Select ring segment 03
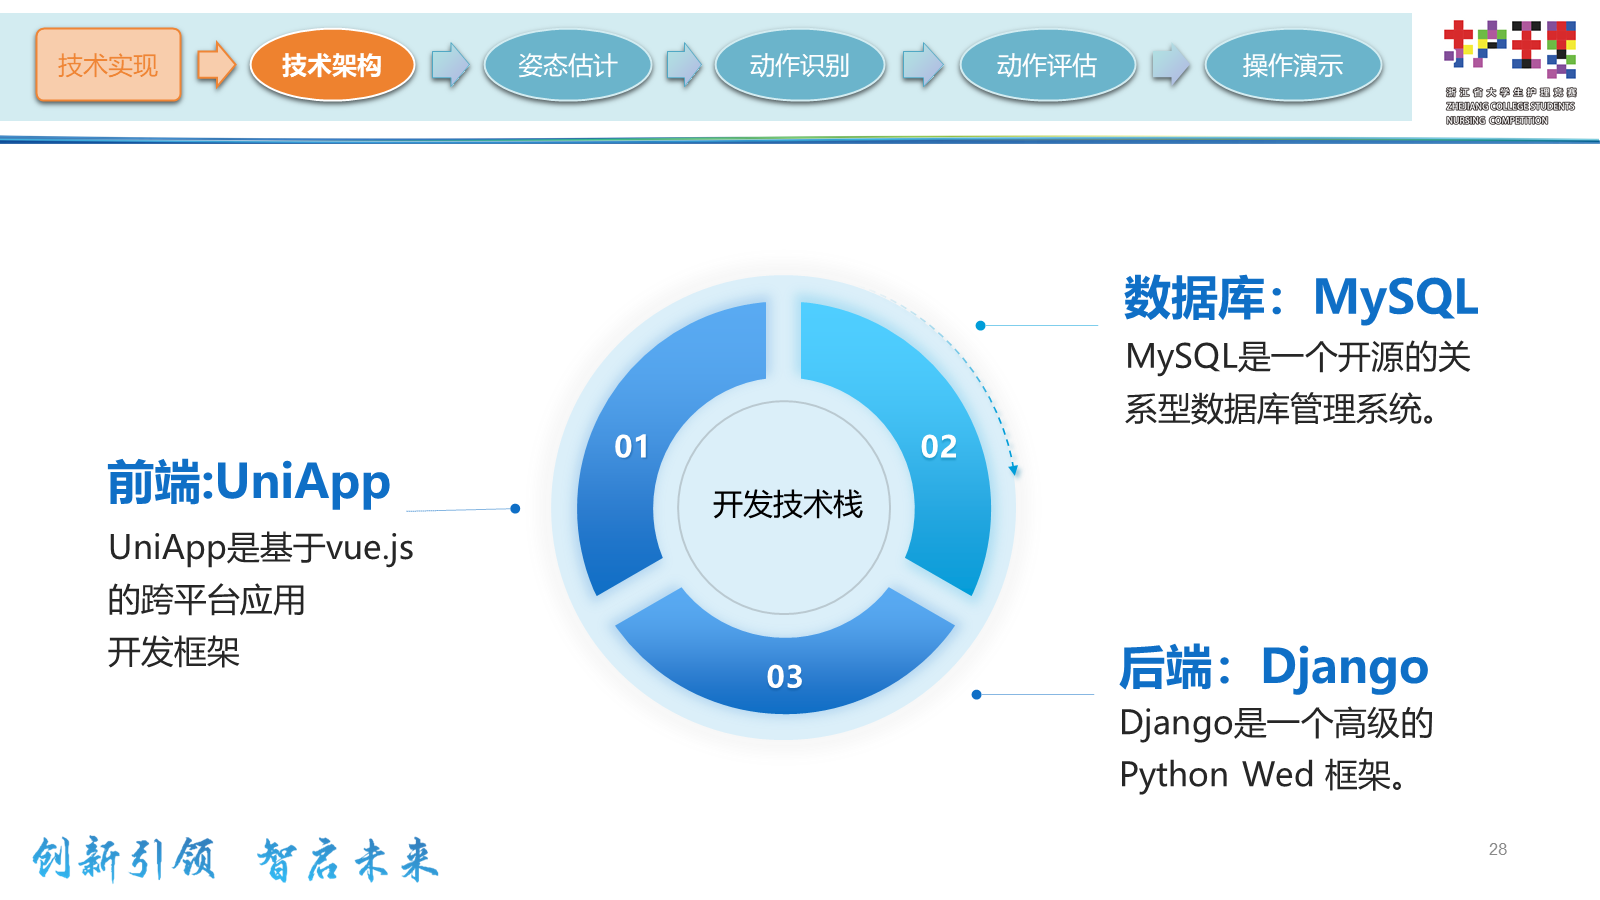Viewport: 1600px width, 900px height. click(x=785, y=676)
